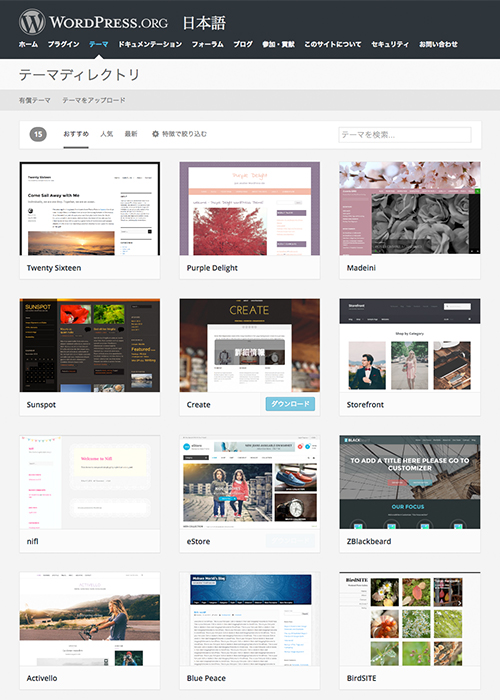500x700 pixels.
Task: Click the Twenty Sixteen theme name
Action: pyautogui.click(x=54, y=268)
